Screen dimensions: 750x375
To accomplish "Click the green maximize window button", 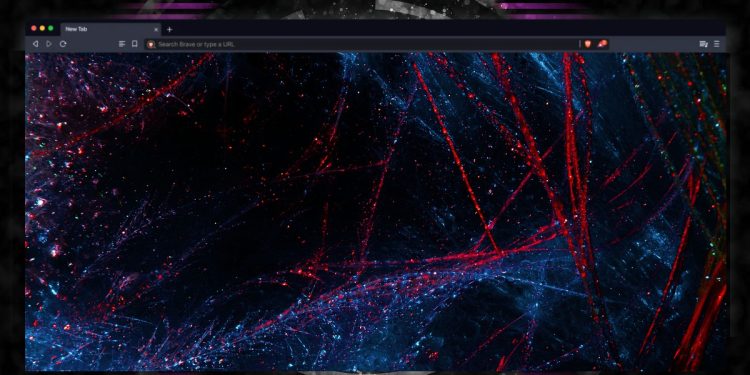I will coord(51,29).
